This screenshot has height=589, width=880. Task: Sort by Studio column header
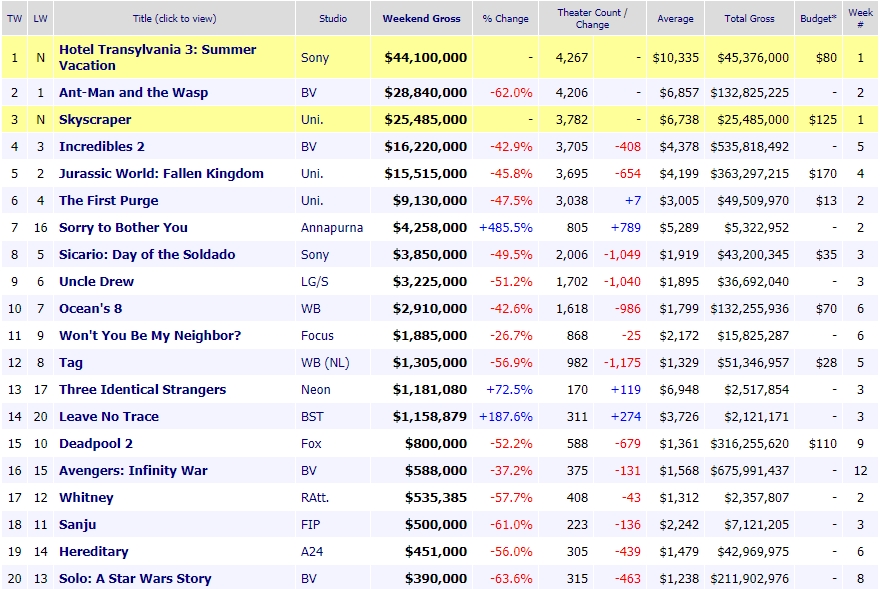(x=333, y=19)
